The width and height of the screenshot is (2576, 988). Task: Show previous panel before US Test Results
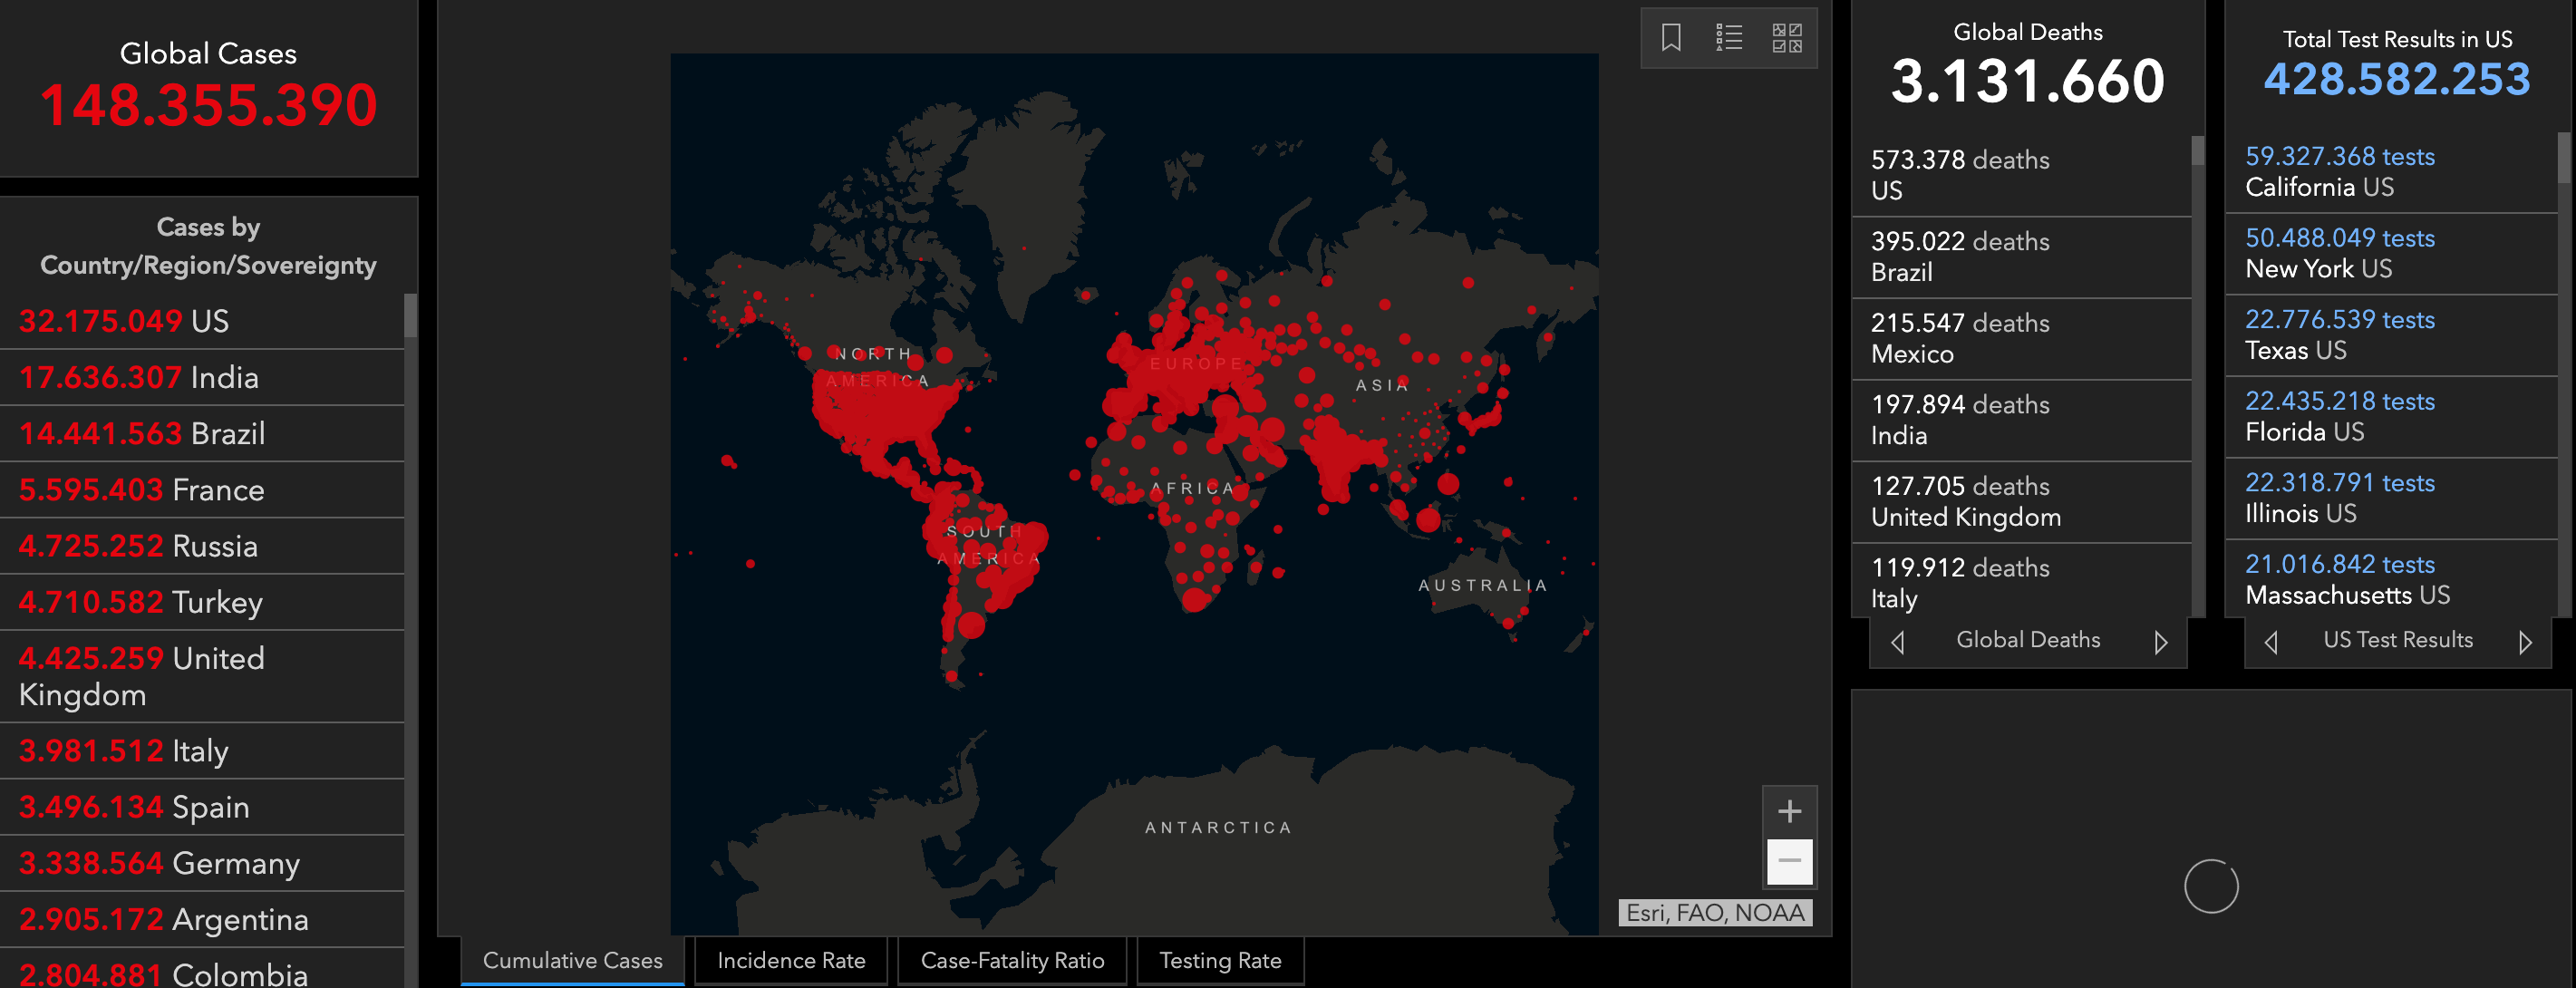2270,642
